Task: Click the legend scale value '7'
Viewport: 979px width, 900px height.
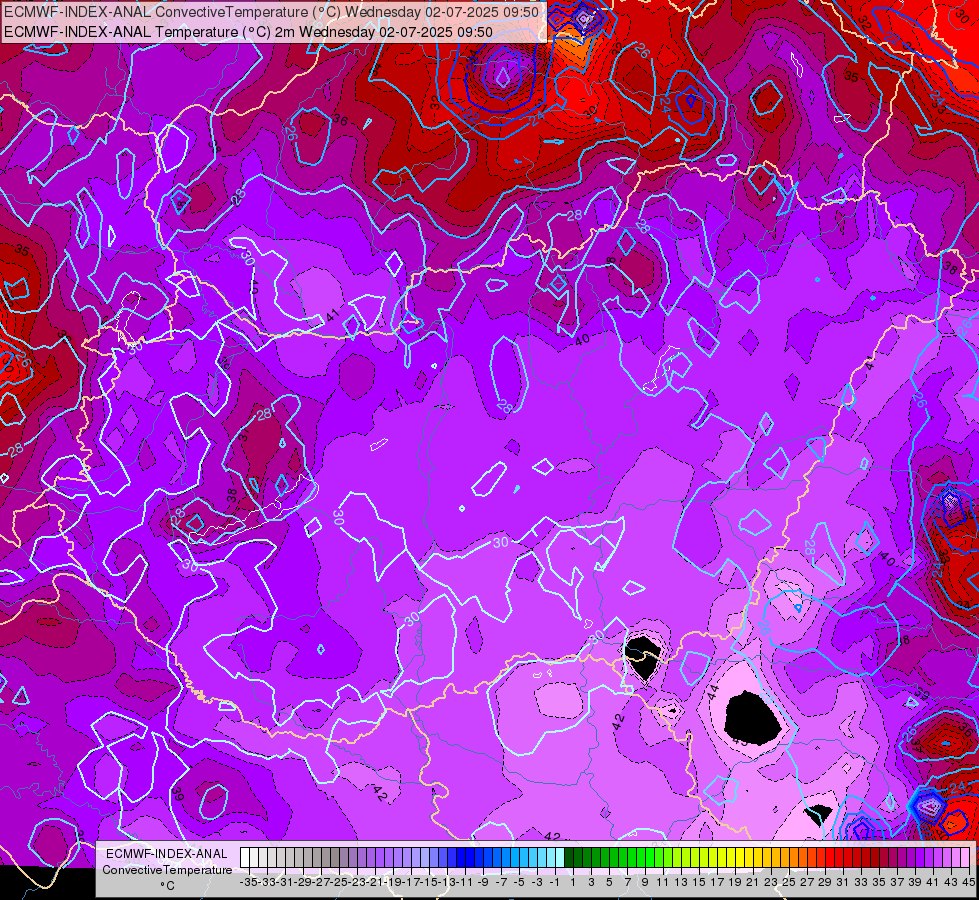Action: 627,883
